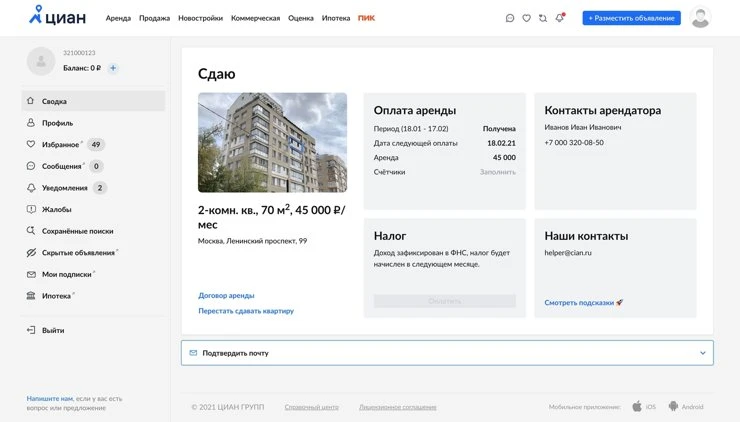Open the Справочный центр footer link
740x422 pixels.
311,407
